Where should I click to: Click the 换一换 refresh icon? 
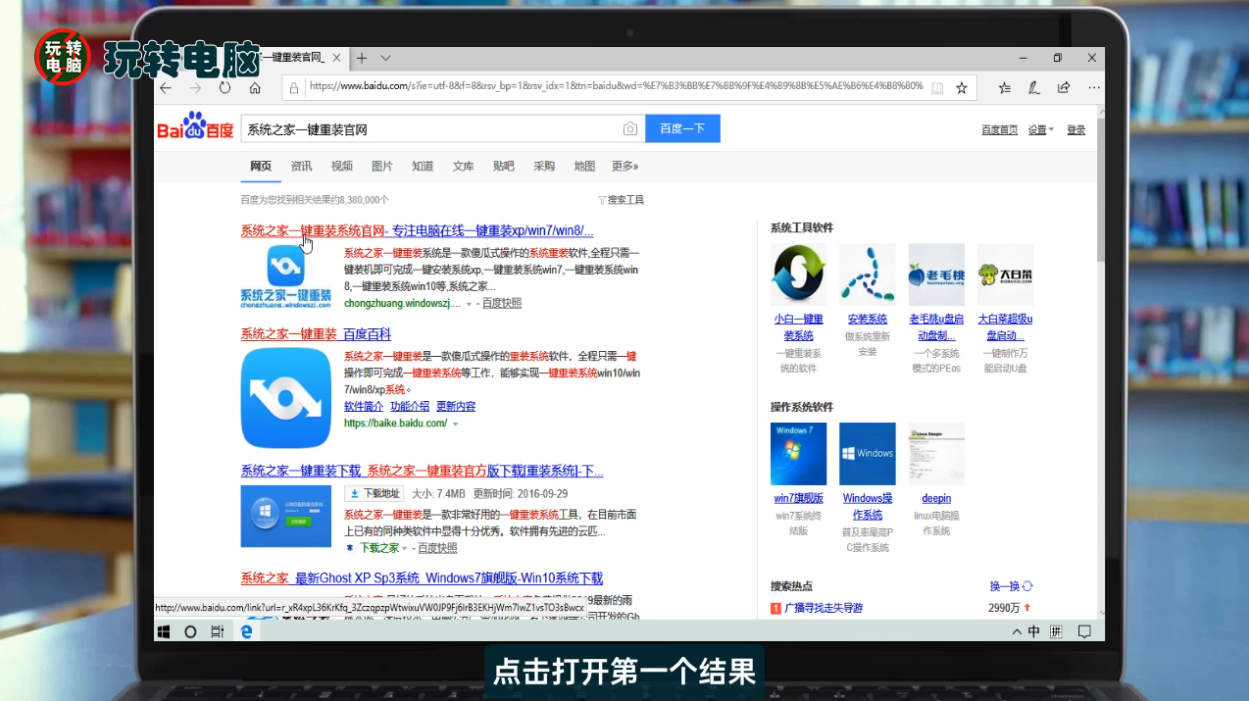pos(1027,586)
